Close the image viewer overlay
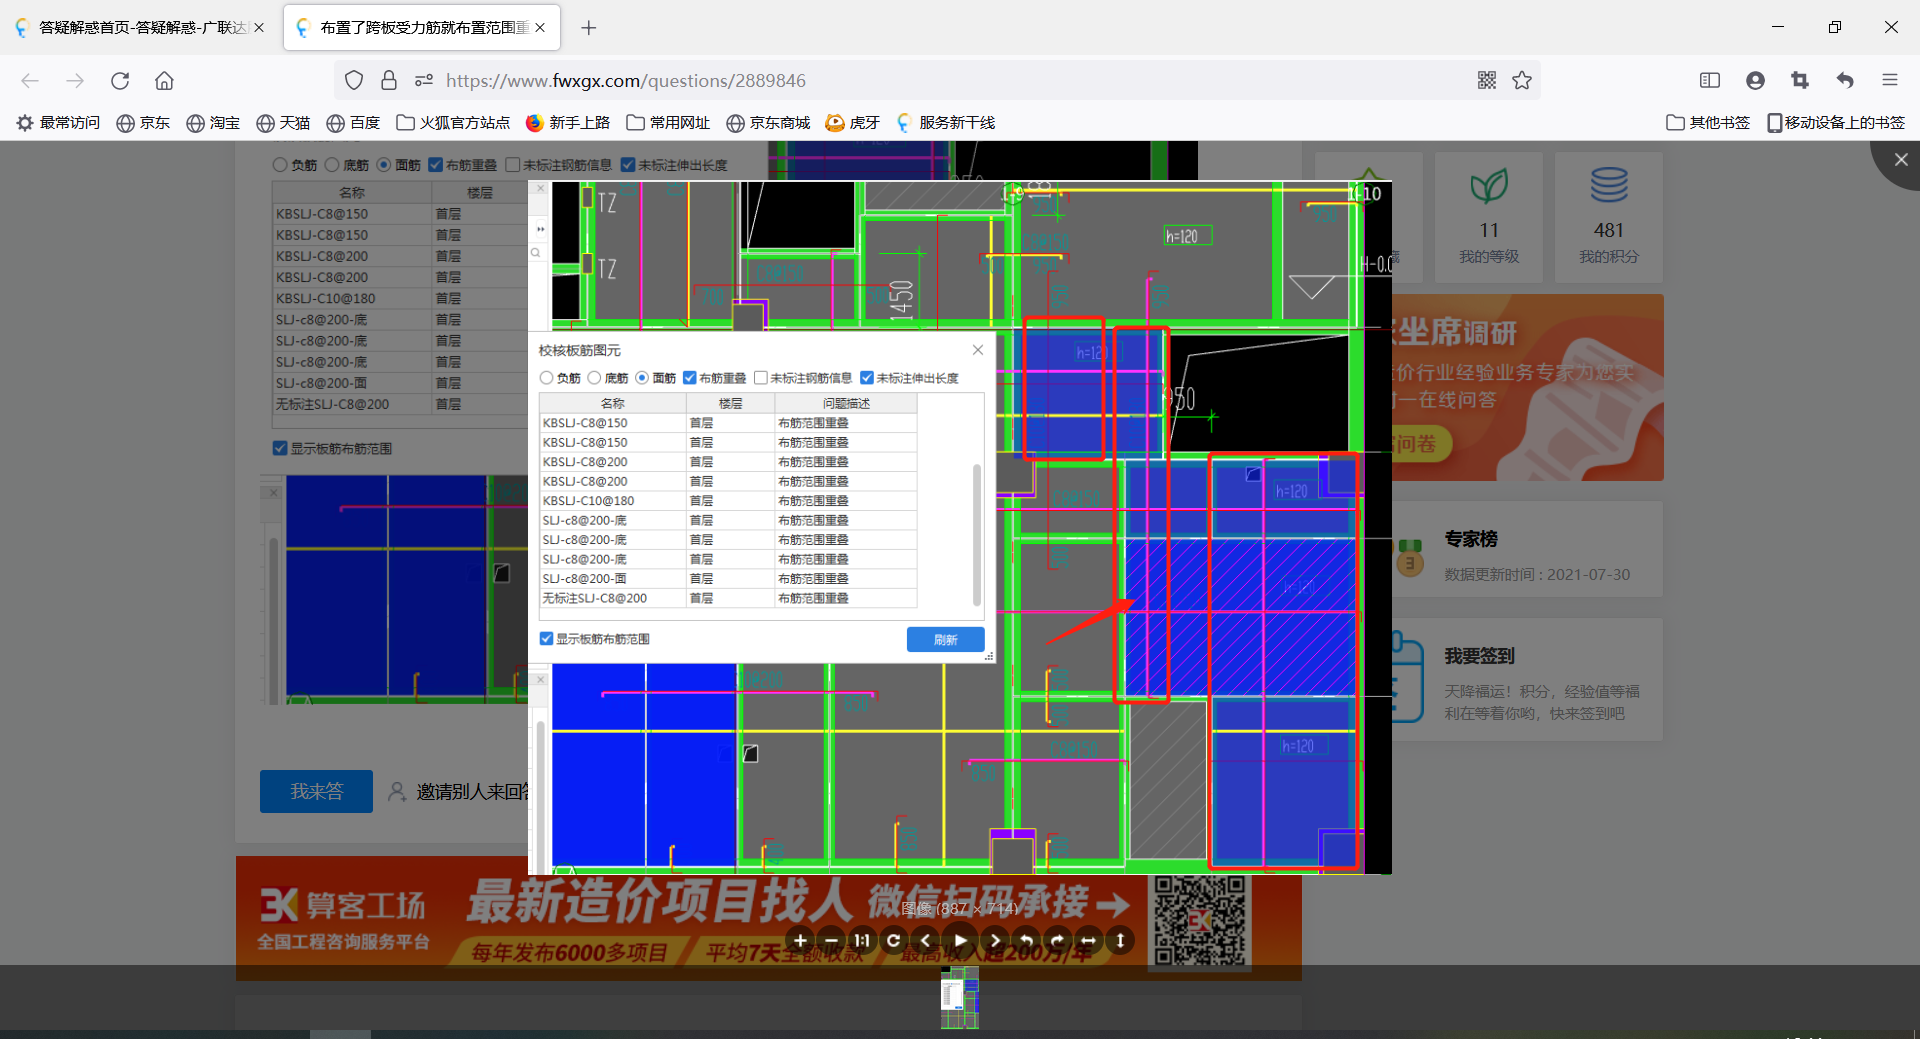Screen dimensions: 1920x1039 click(1900, 160)
